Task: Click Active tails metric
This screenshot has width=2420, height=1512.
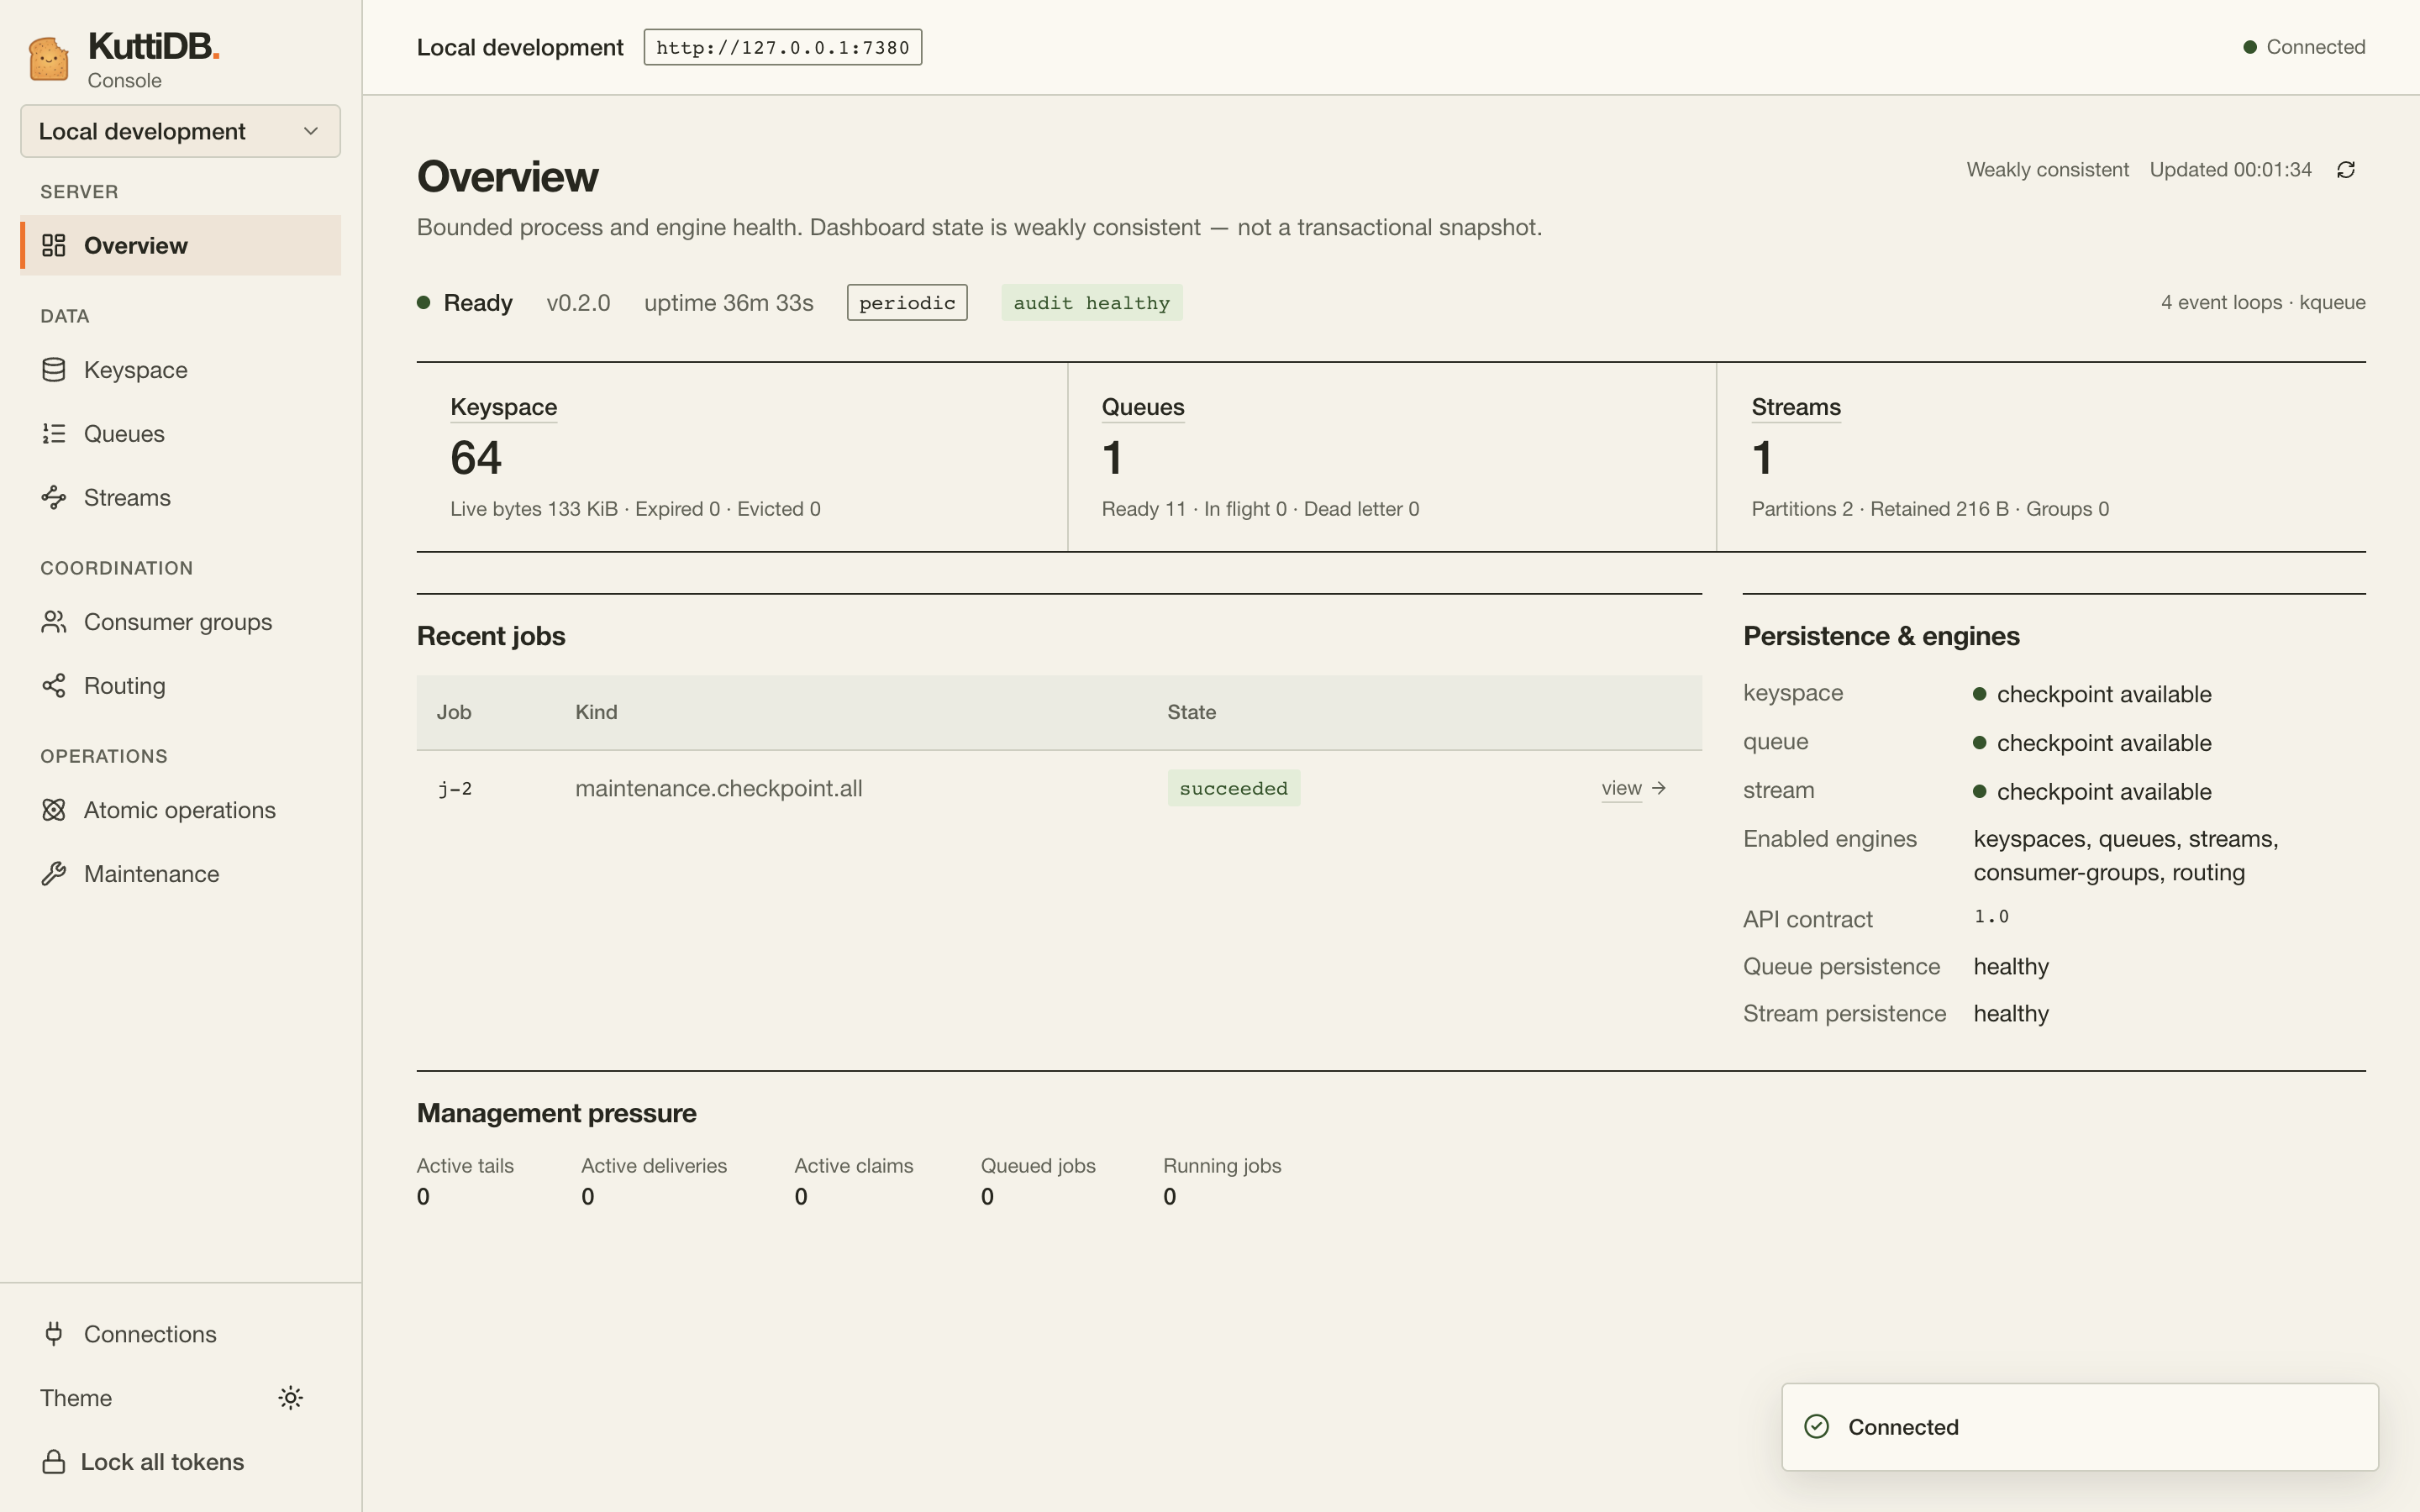Action: [465, 1181]
